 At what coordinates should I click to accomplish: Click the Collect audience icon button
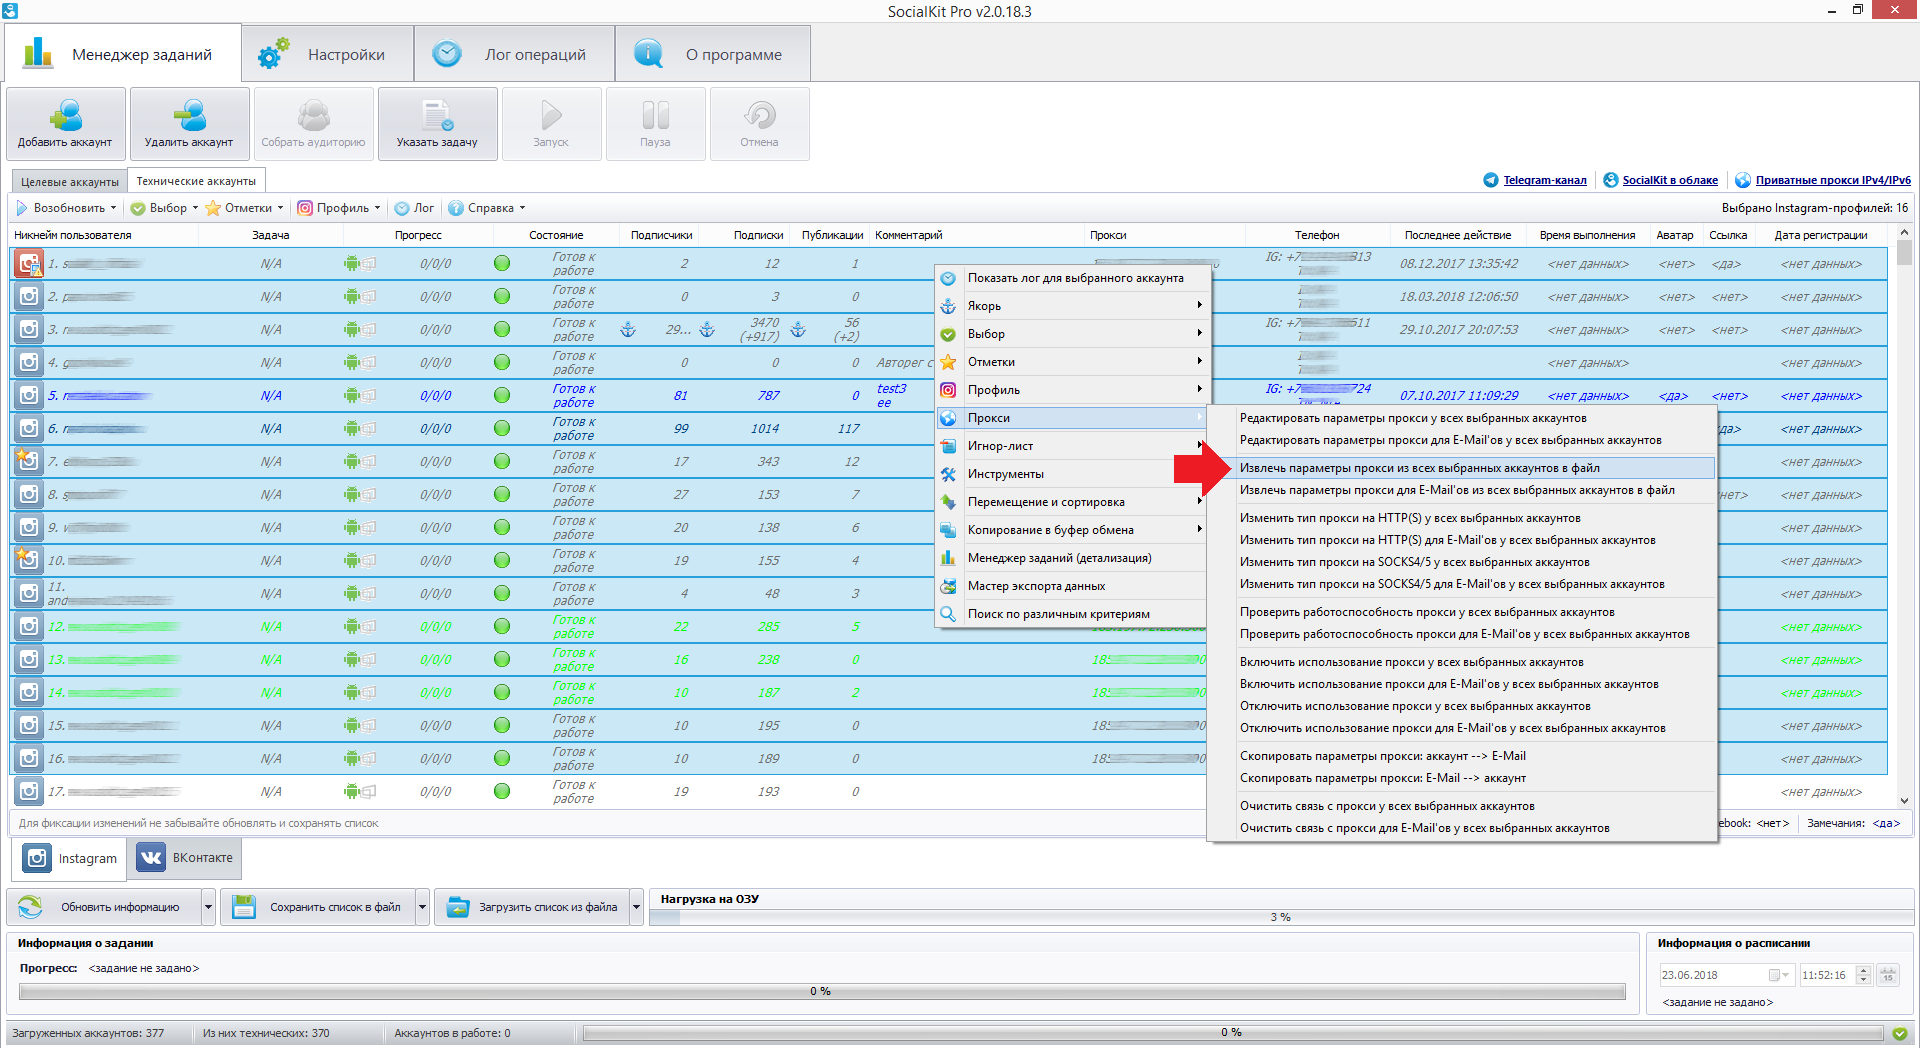click(x=313, y=123)
